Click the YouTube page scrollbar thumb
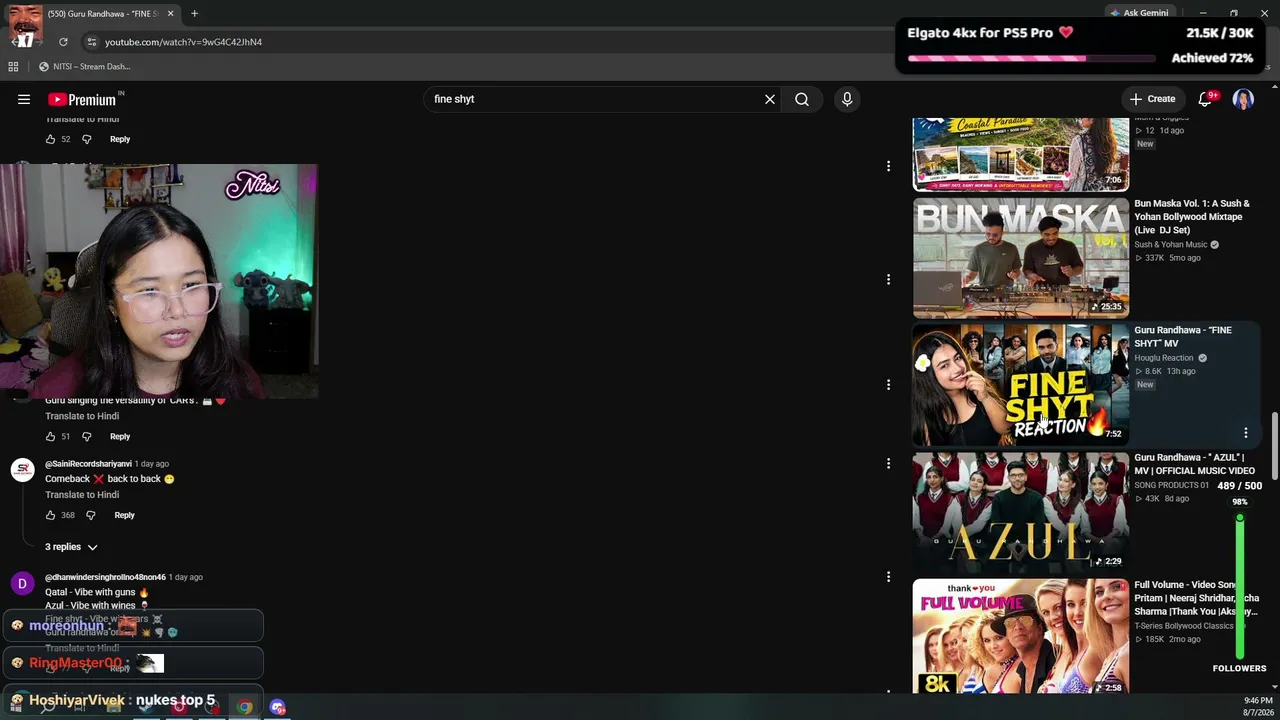1280x720 pixels. tap(1274, 446)
